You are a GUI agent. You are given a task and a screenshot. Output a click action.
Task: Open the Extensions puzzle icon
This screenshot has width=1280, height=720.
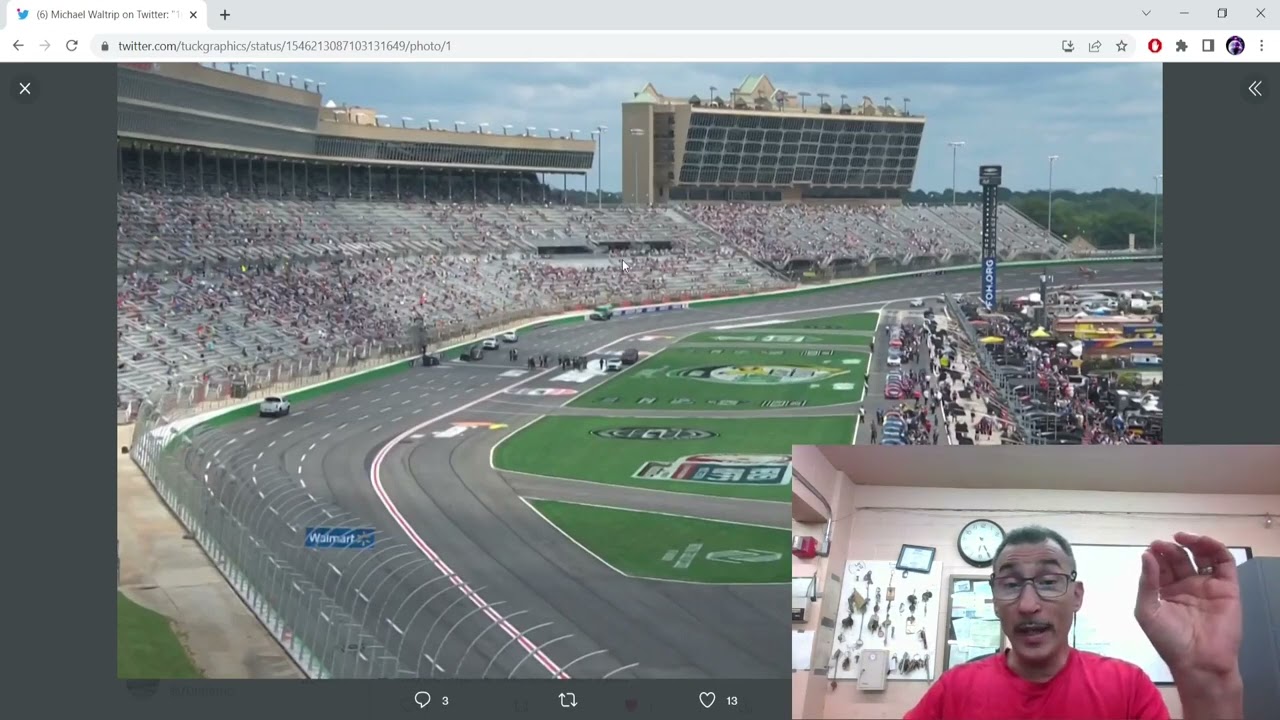[1182, 46]
